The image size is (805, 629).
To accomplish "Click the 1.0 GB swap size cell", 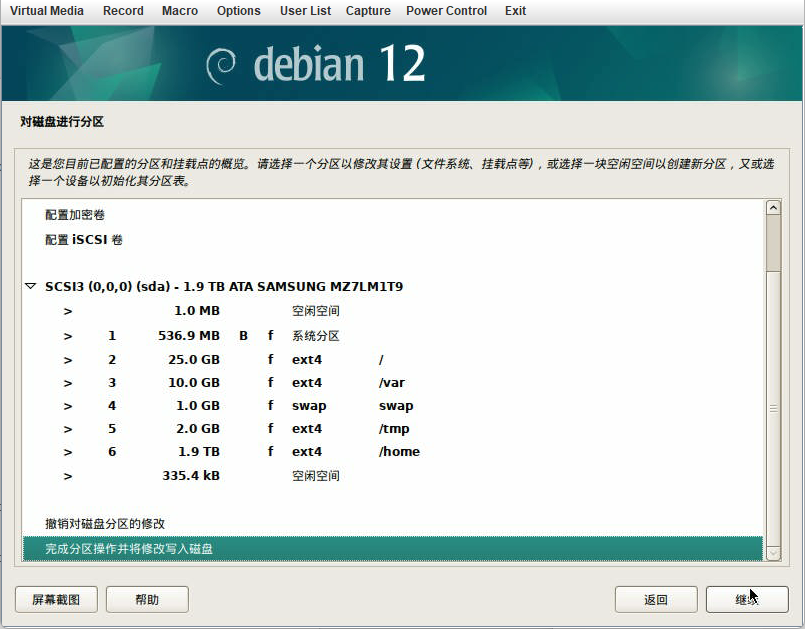I will (x=198, y=406).
